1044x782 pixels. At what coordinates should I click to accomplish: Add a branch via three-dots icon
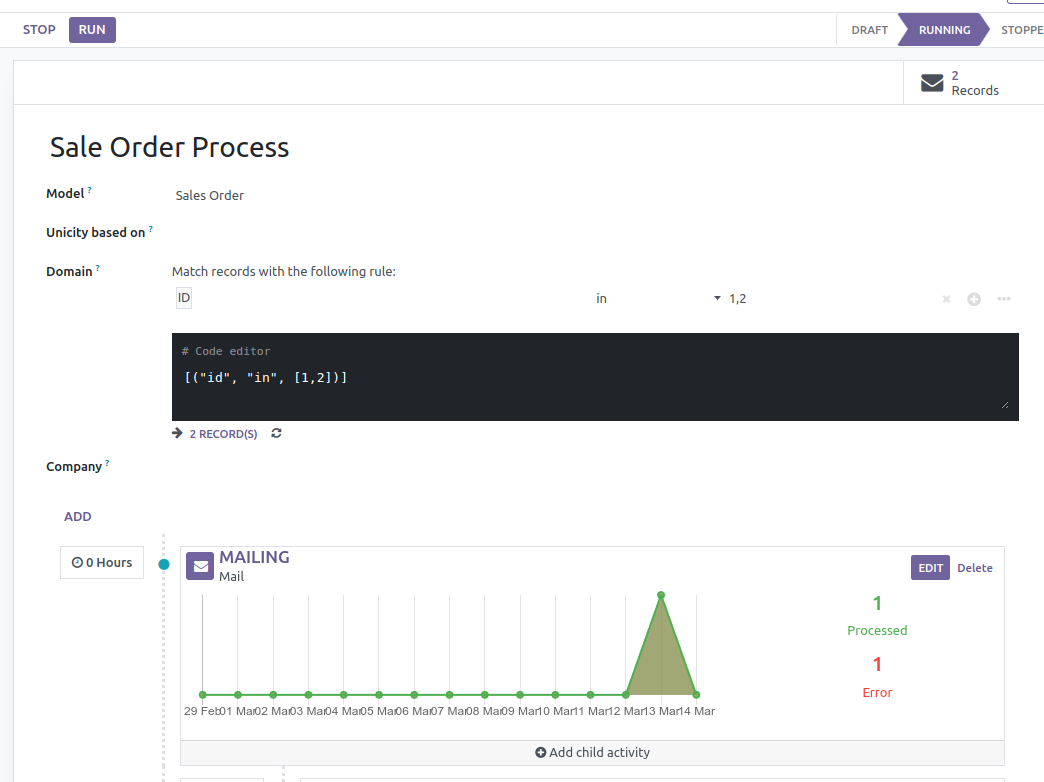pos(1004,299)
